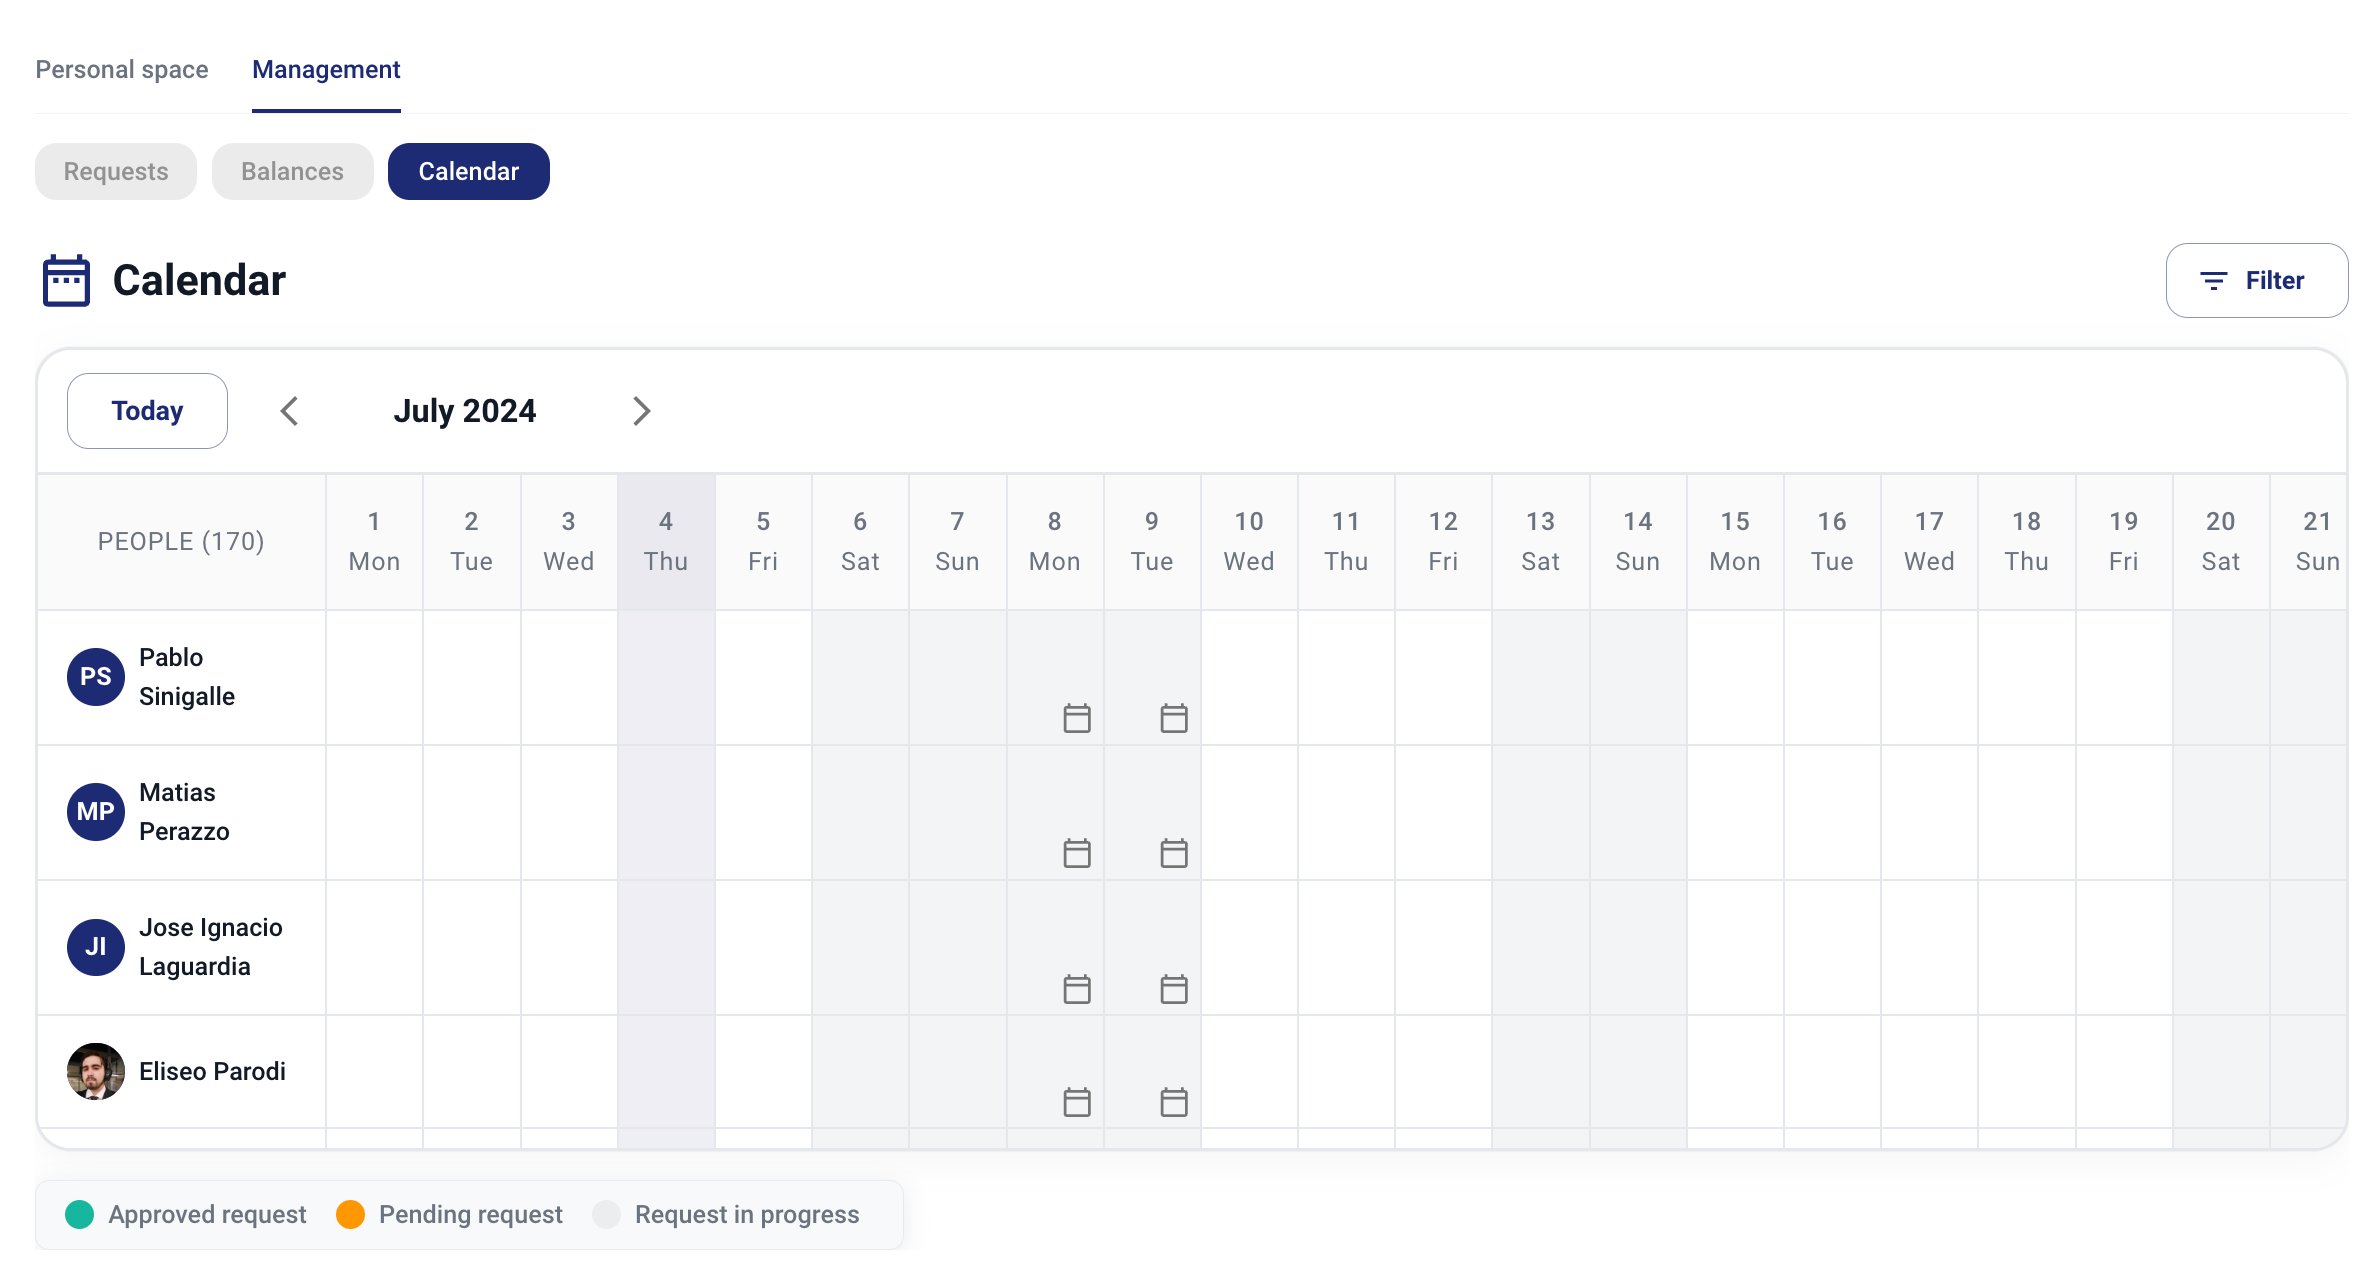Click Matias Perazzo's calendar icon on Monday 8
Screen dimensions: 2380x1276
(1076, 853)
